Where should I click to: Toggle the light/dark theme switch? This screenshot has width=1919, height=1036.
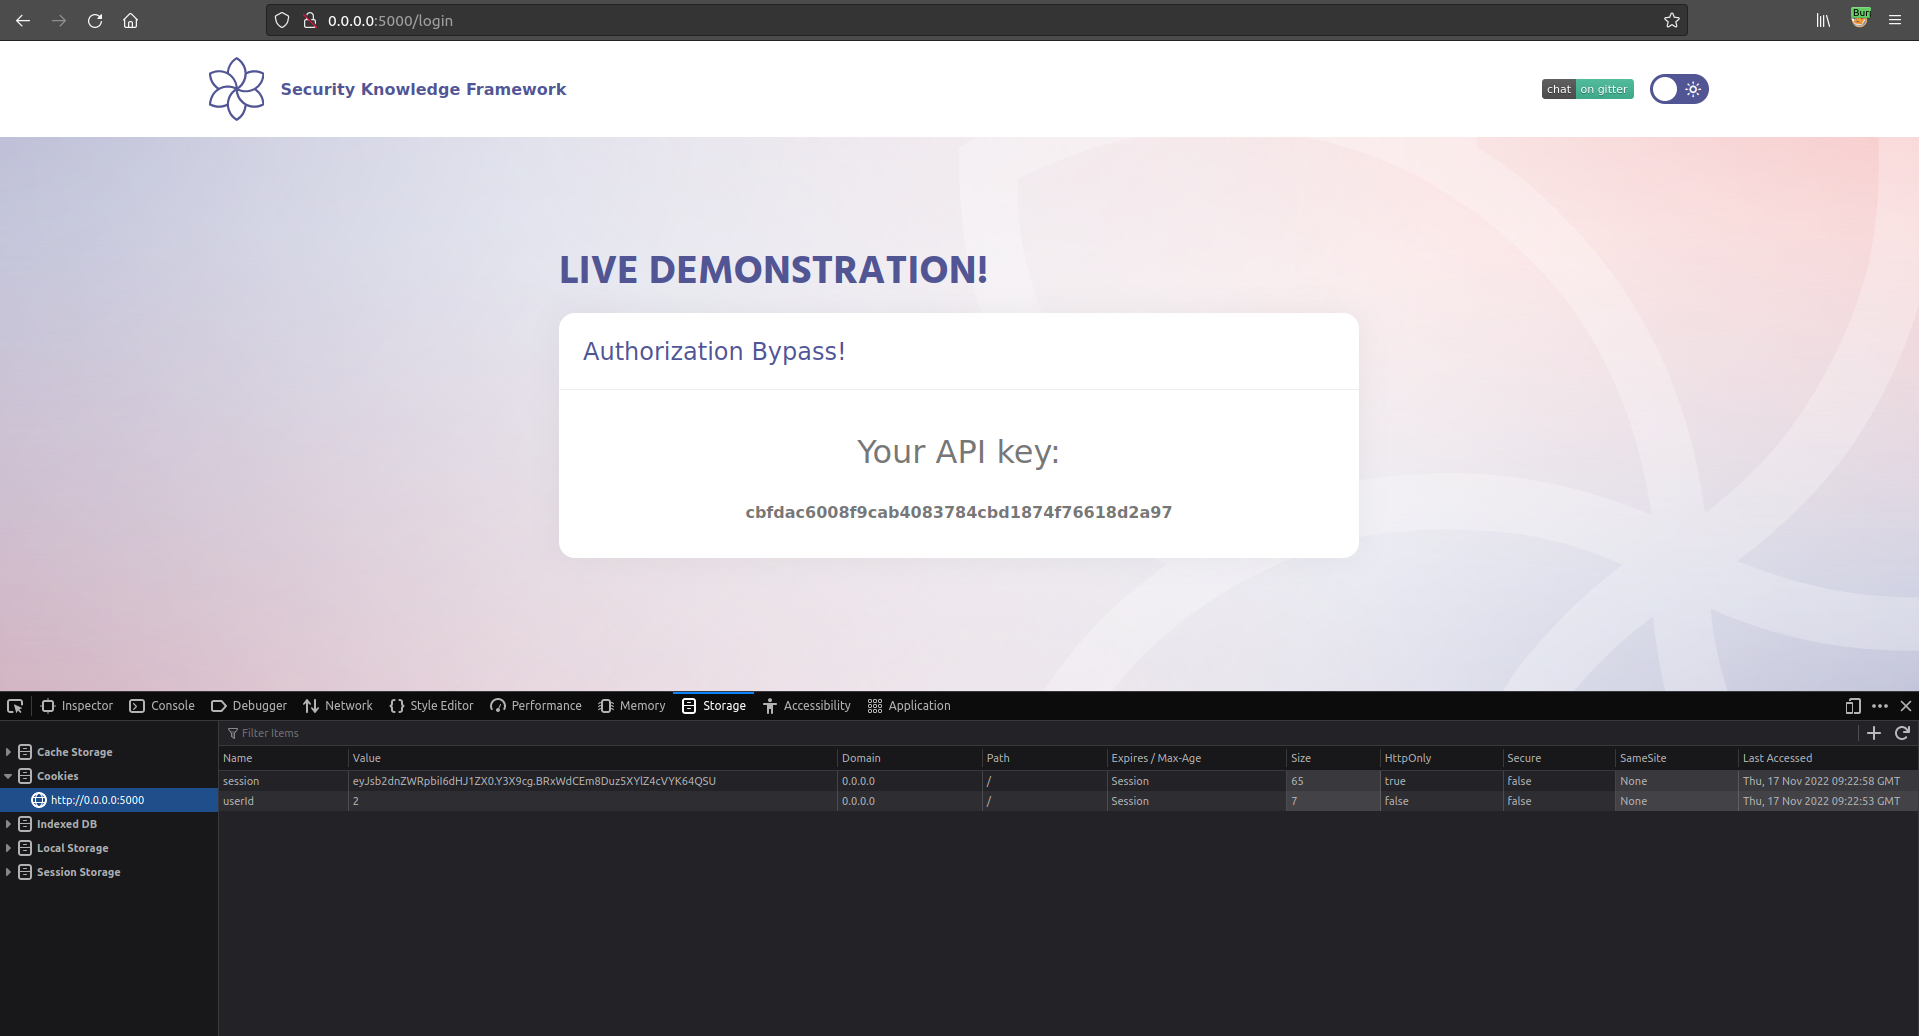pyautogui.click(x=1679, y=89)
